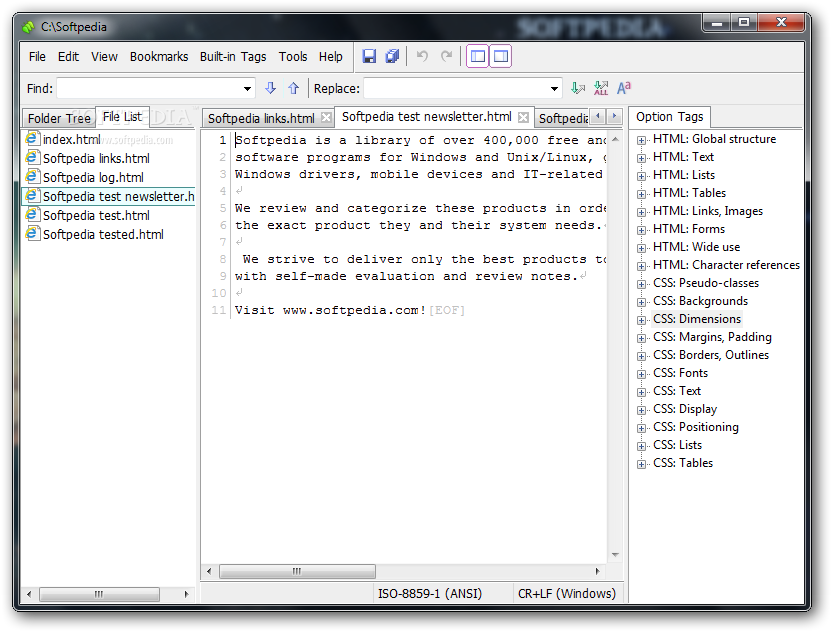
Task: Open the Find field dropdown arrow
Action: pos(247,89)
